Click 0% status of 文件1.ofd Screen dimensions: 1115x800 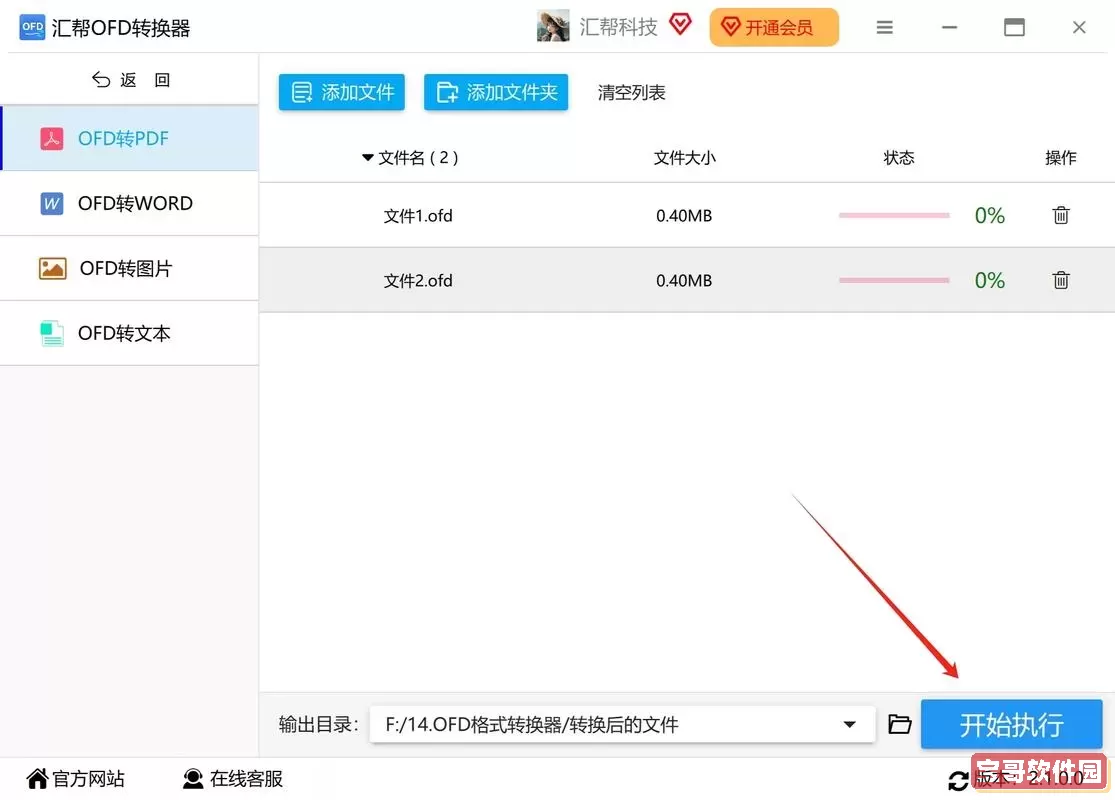pyautogui.click(x=989, y=215)
